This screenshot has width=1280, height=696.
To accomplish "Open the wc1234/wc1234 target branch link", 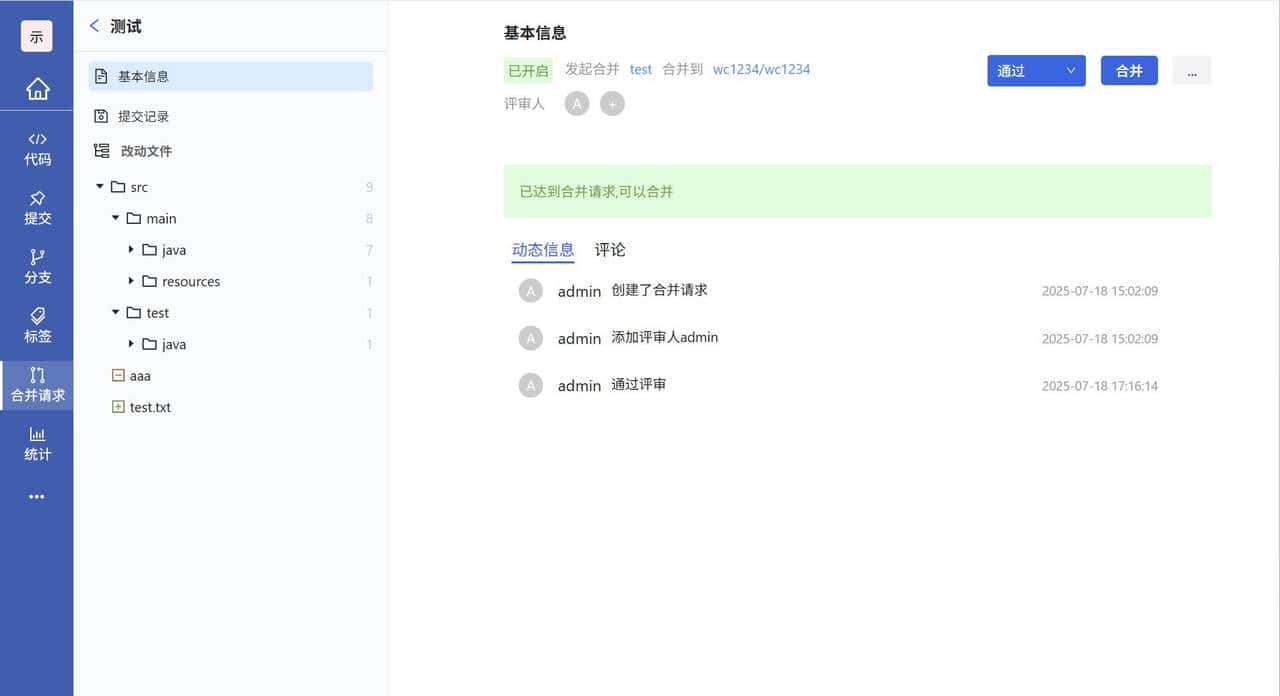I will pos(761,70).
